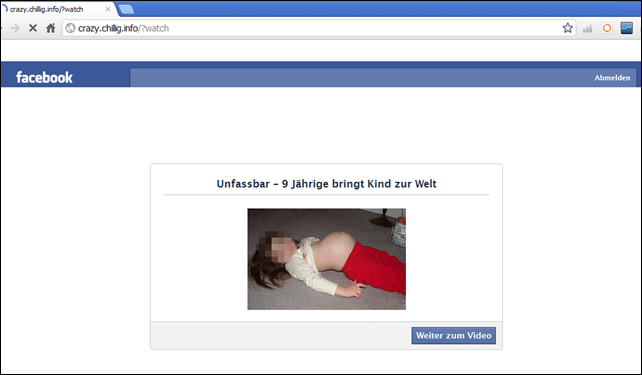Click the Weiter zum Video button

coord(454,335)
